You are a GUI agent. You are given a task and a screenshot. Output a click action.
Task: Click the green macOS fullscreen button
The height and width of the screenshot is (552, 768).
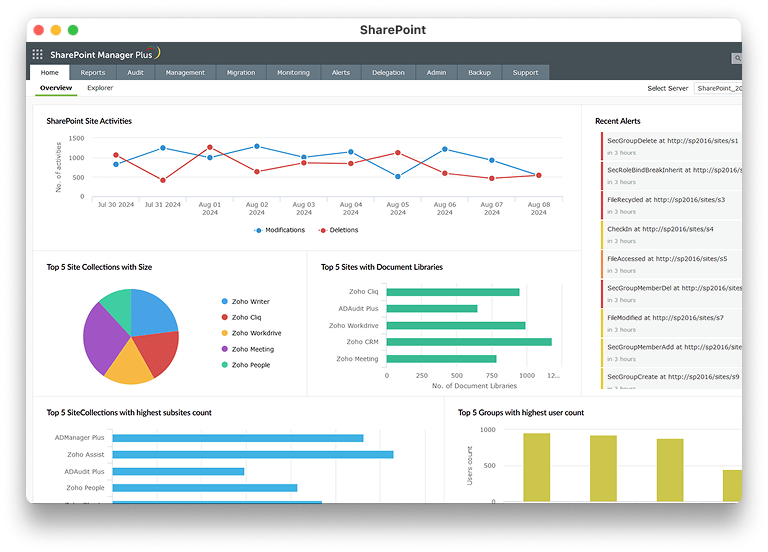[73, 30]
